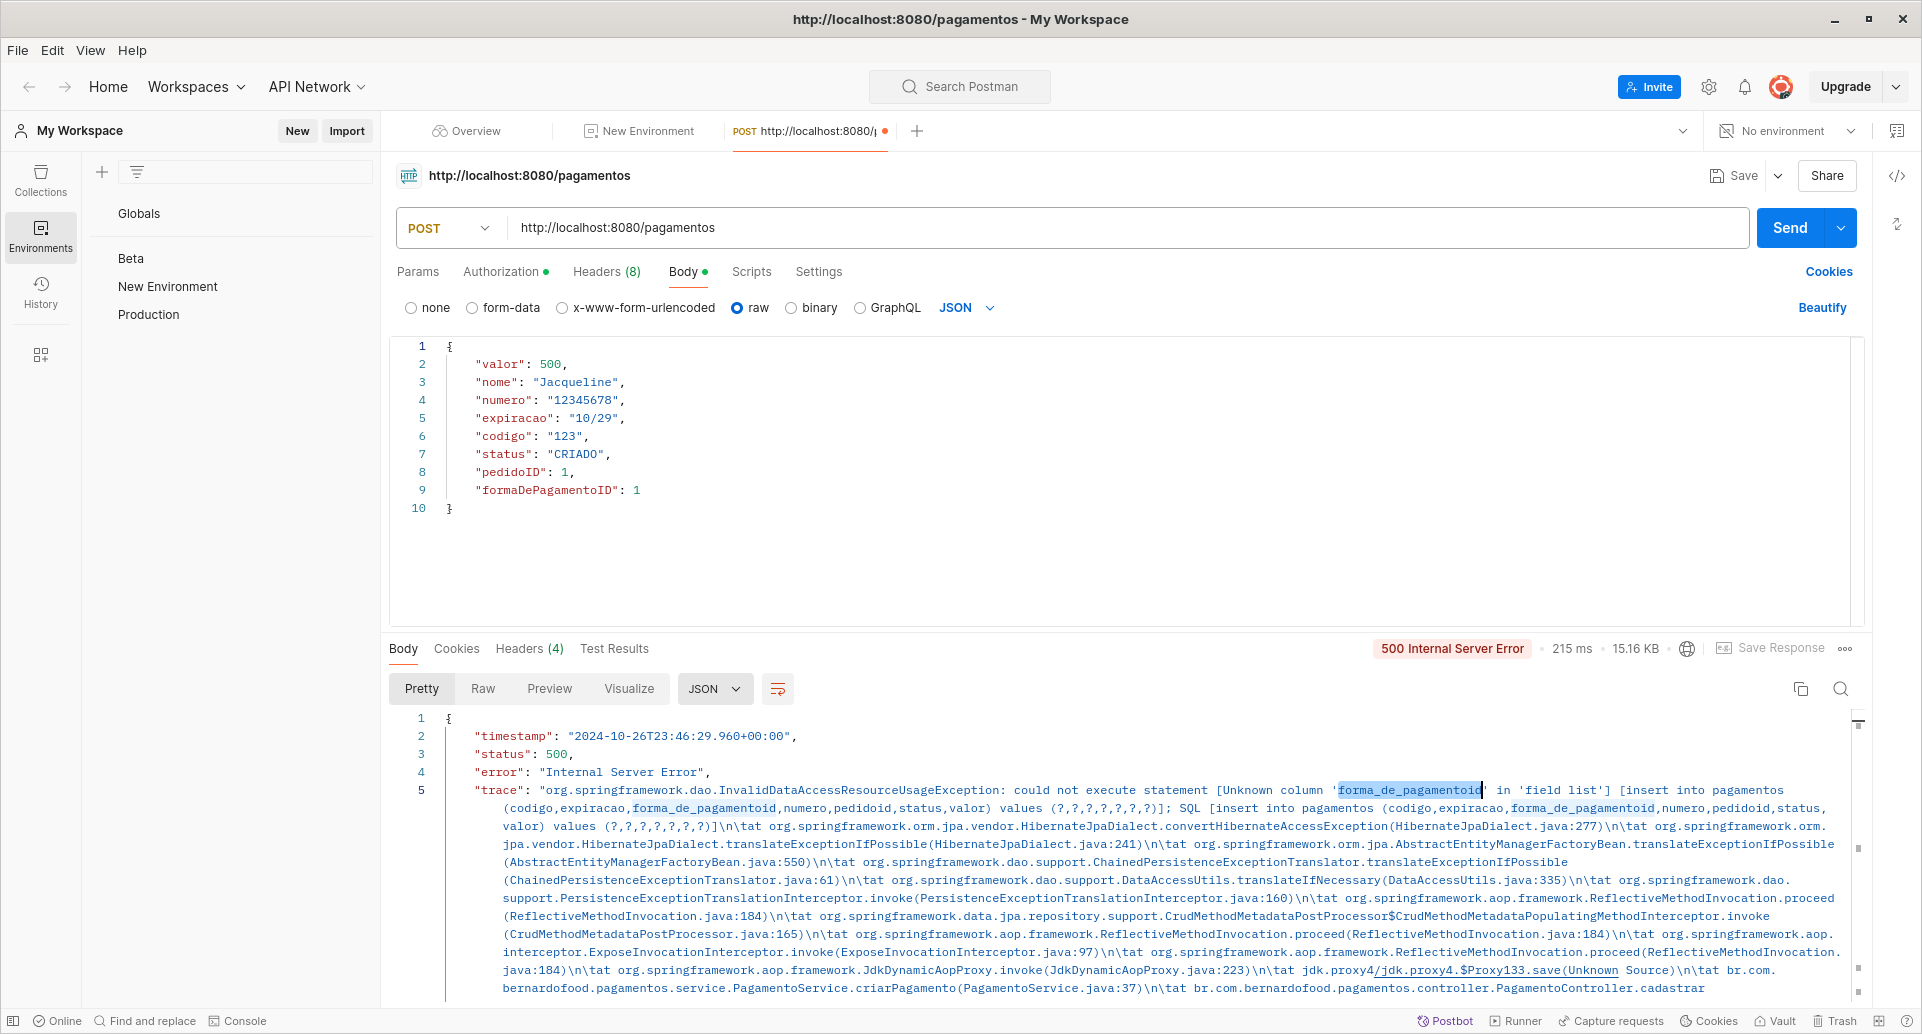Open Globals in environments list
The image size is (1922, 1034).
tap(139, 214)
